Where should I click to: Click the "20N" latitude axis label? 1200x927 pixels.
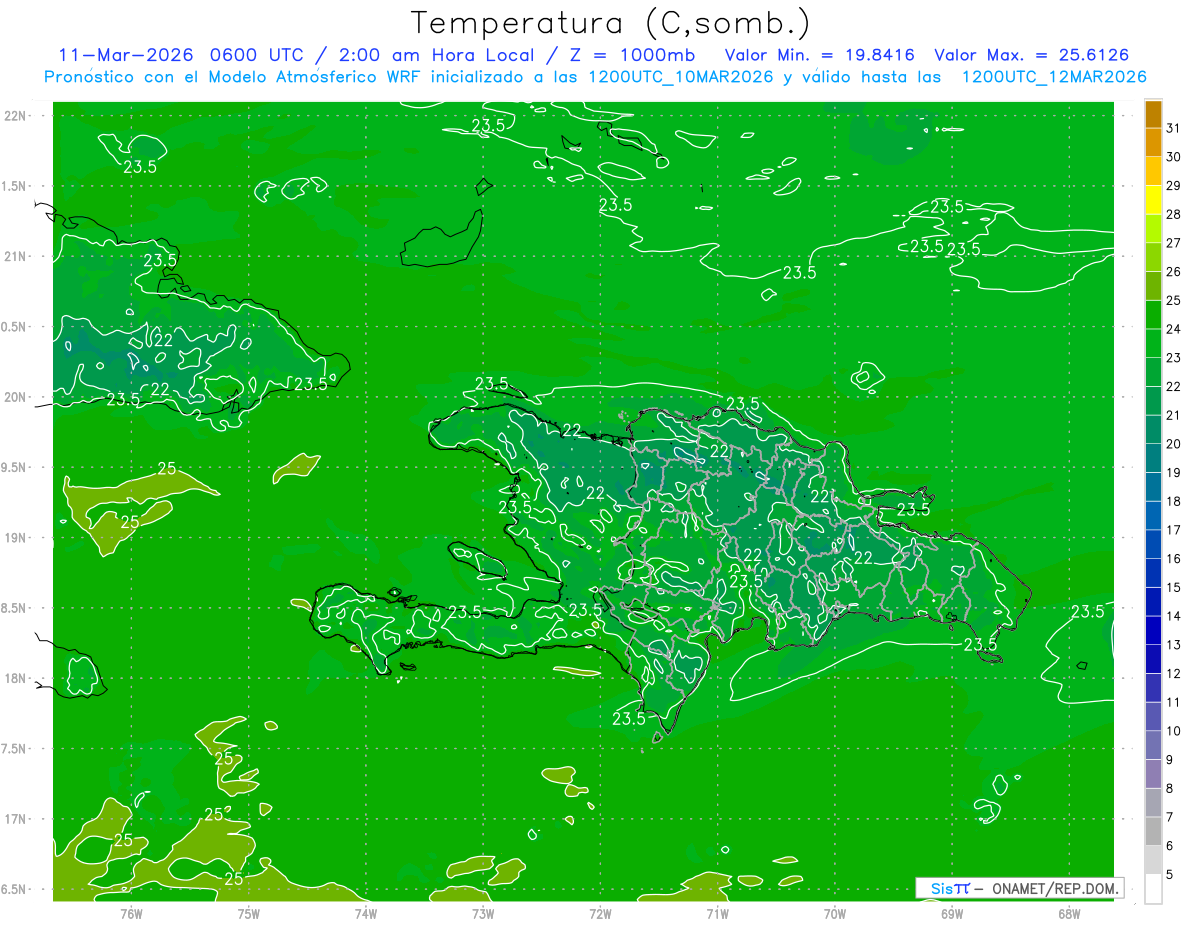tap(14, 397)
